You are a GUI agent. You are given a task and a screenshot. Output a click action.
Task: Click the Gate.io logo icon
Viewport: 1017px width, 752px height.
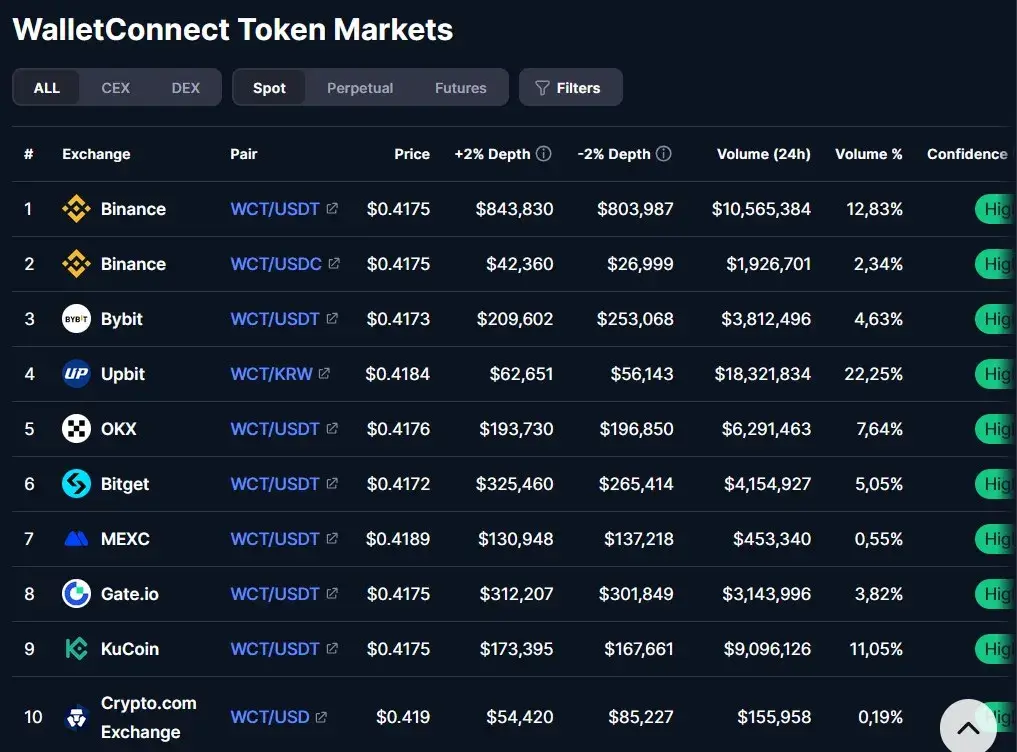pyautogui.click(x=77, y=594)
